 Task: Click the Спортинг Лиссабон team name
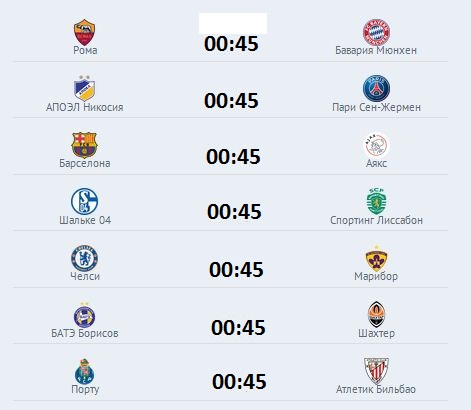click(x=376, y=220)
